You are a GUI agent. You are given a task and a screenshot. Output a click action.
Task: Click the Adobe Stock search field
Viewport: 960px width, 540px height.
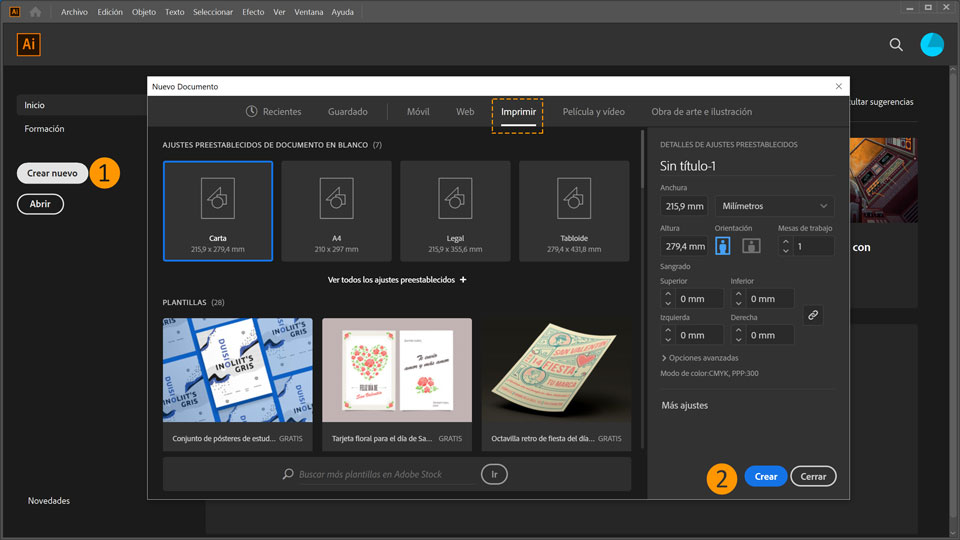click(x=386, y=474)
